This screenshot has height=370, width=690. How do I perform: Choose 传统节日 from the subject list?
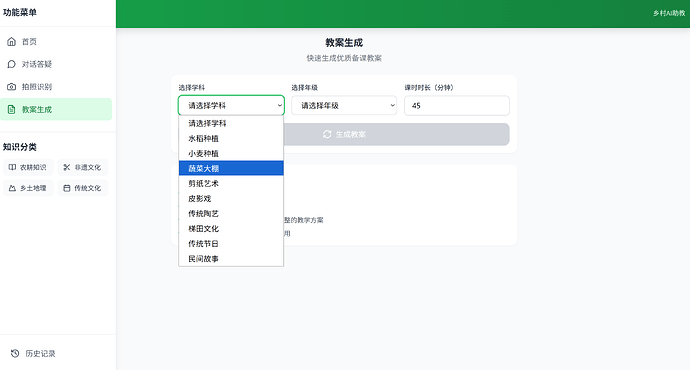click(x=231, y=243)
